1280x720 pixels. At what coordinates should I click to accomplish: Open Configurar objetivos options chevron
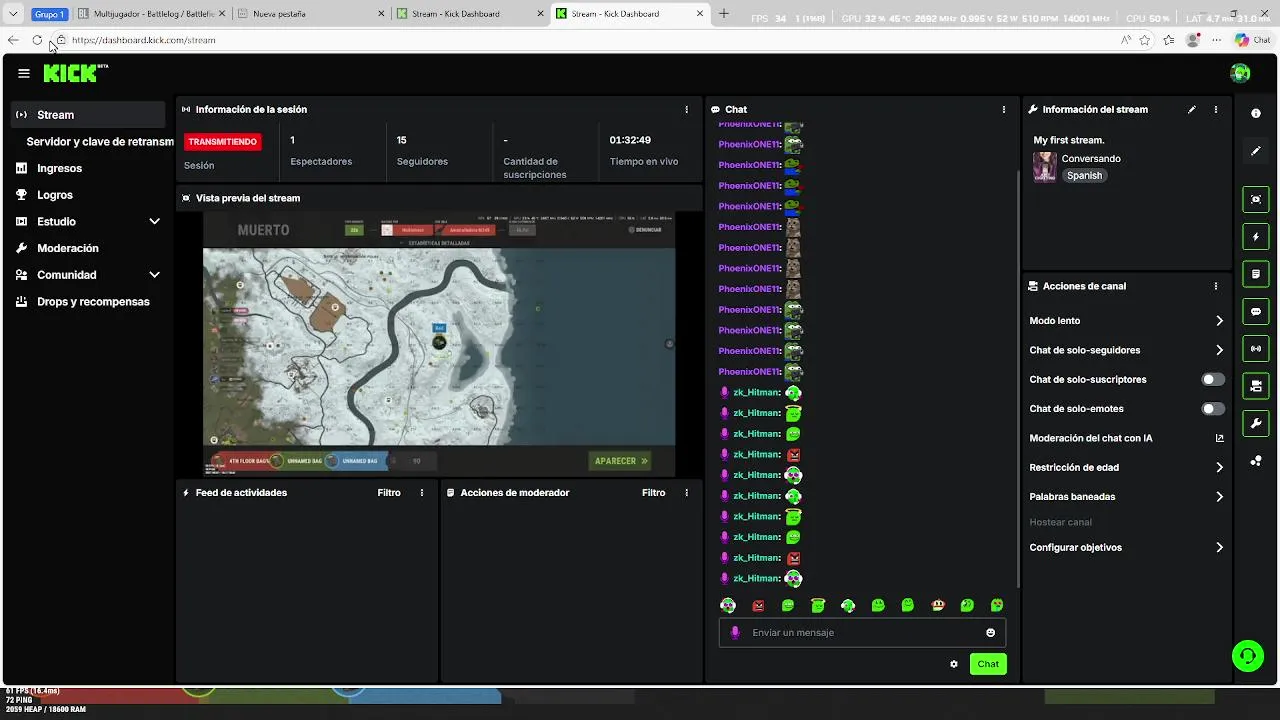tap(1219, 548)
